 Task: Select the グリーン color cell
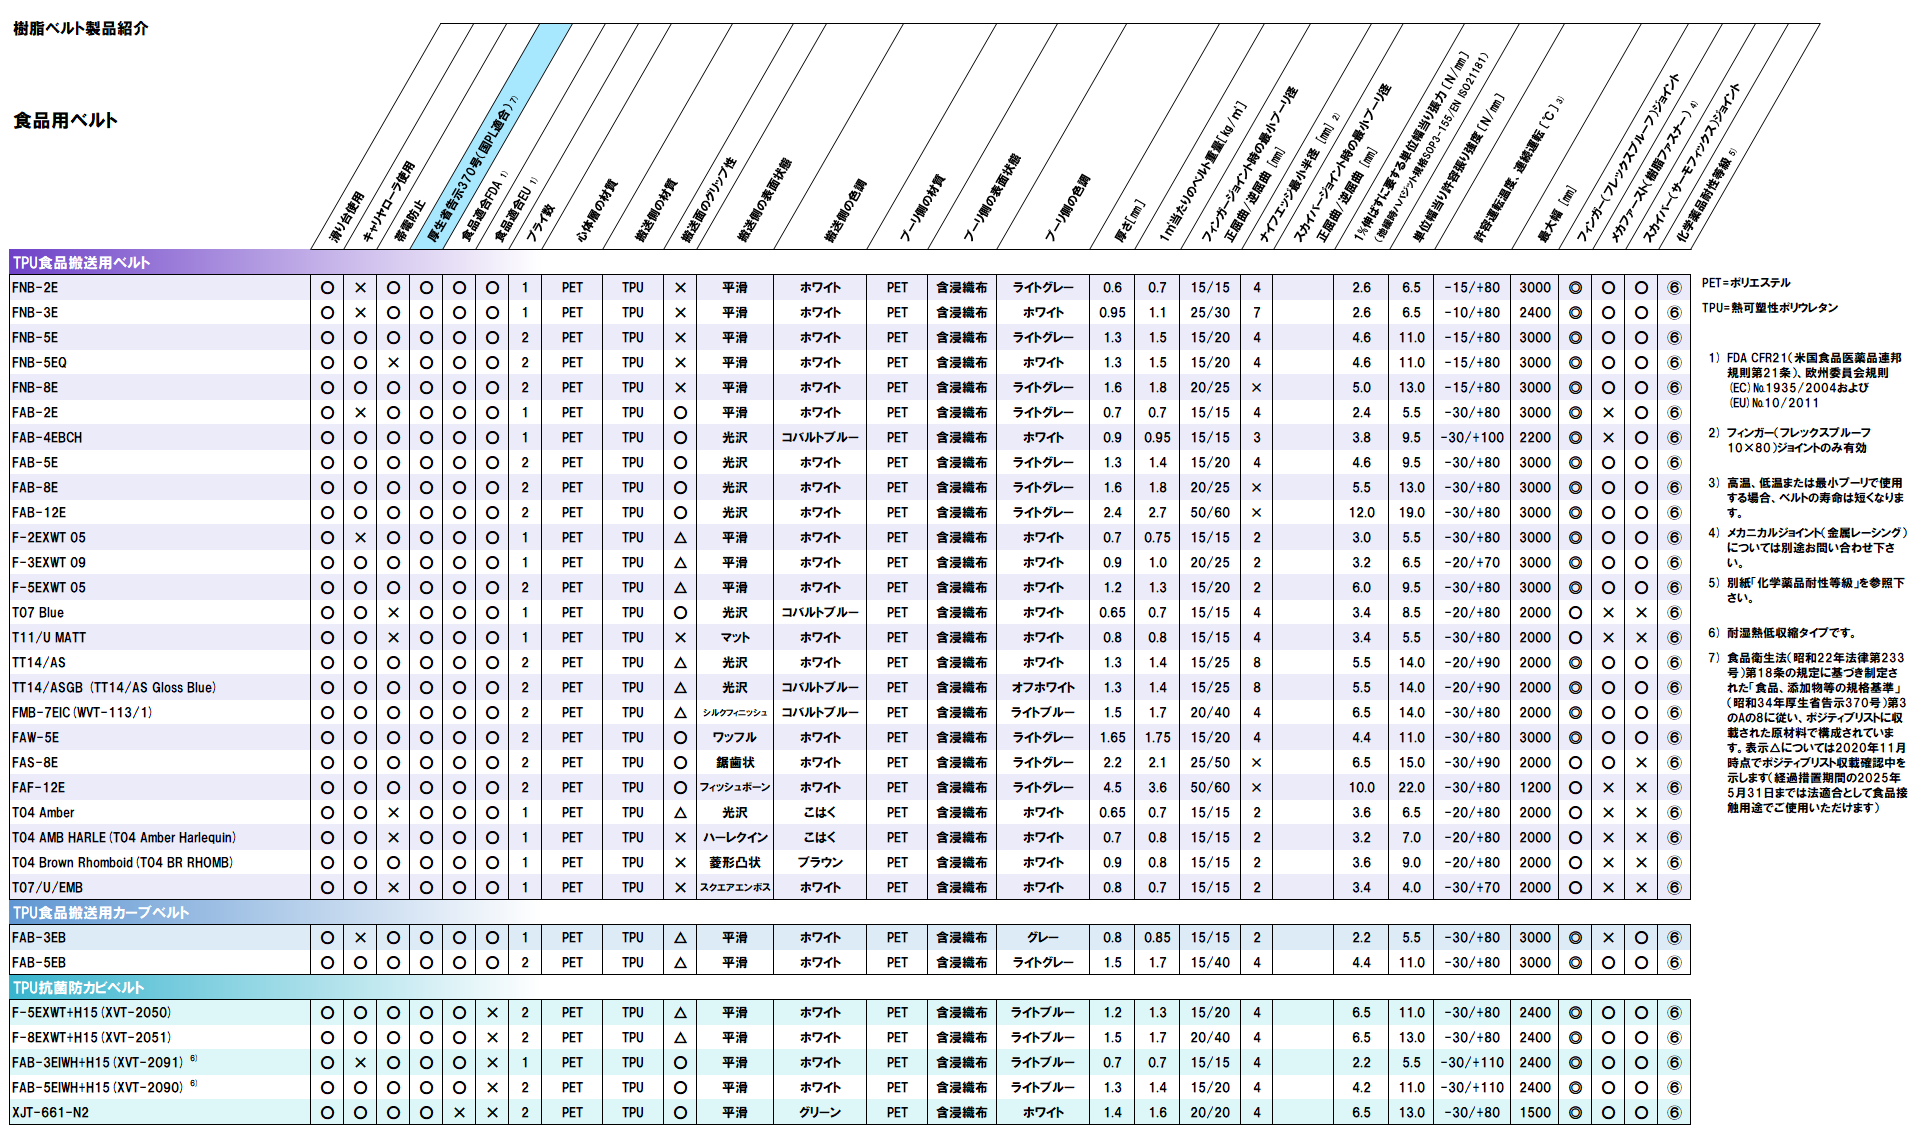point(820,1113)
